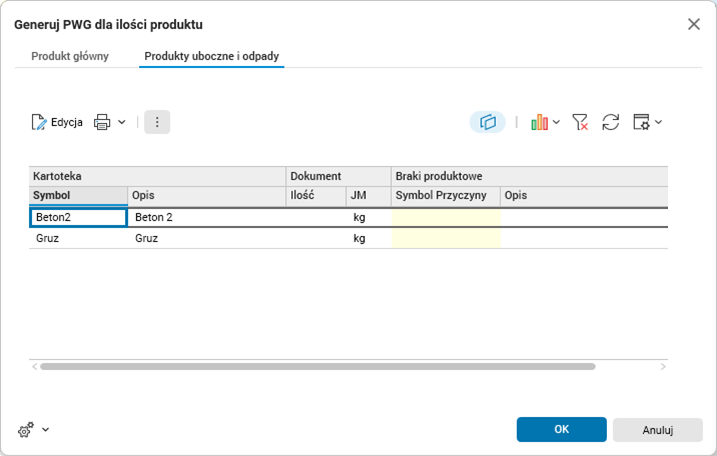Expand the printer dropdown arrow
Screen dimensions: 717x456
(122, 122)
